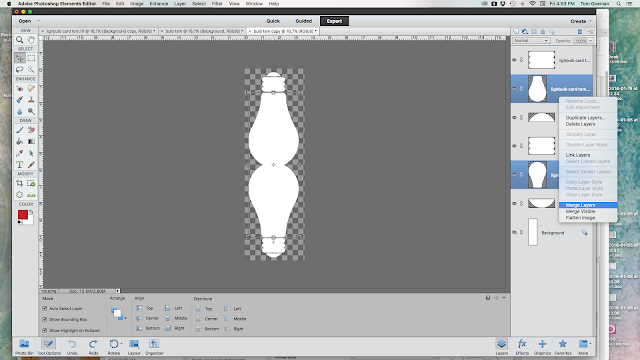Show the hidden Background layer
This screenshot has width=640, height=360.
pos(514,232)
